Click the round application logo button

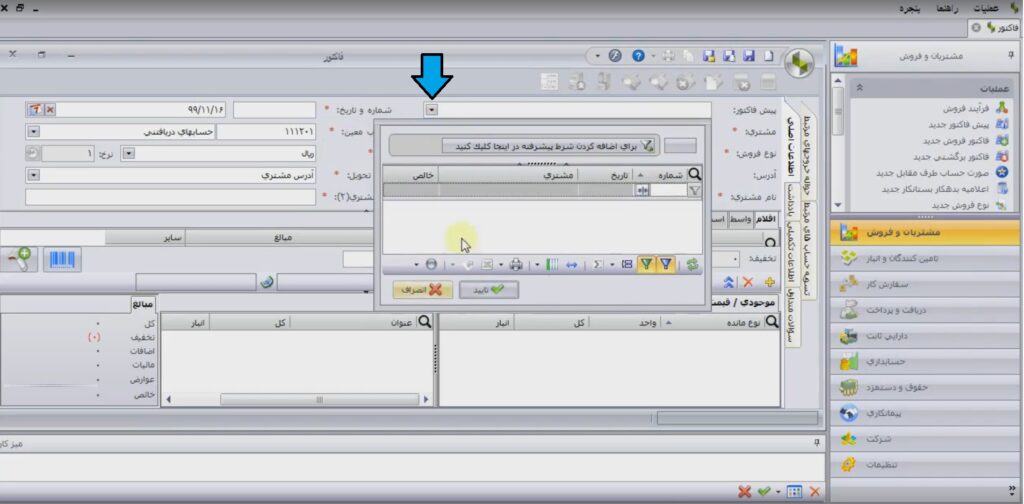[799, 63]
